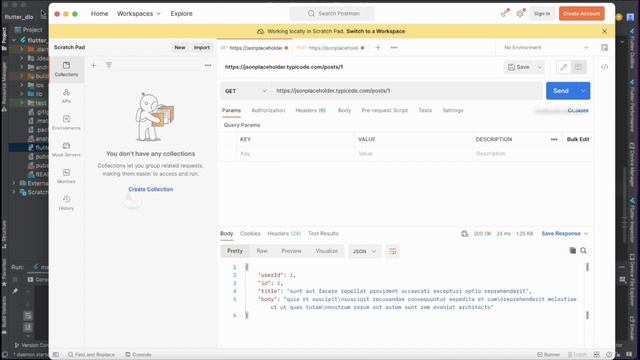The image size is (640, 360).
Task: Click the request URL input field
Action: pyautogui.click(x=407, y=91)
